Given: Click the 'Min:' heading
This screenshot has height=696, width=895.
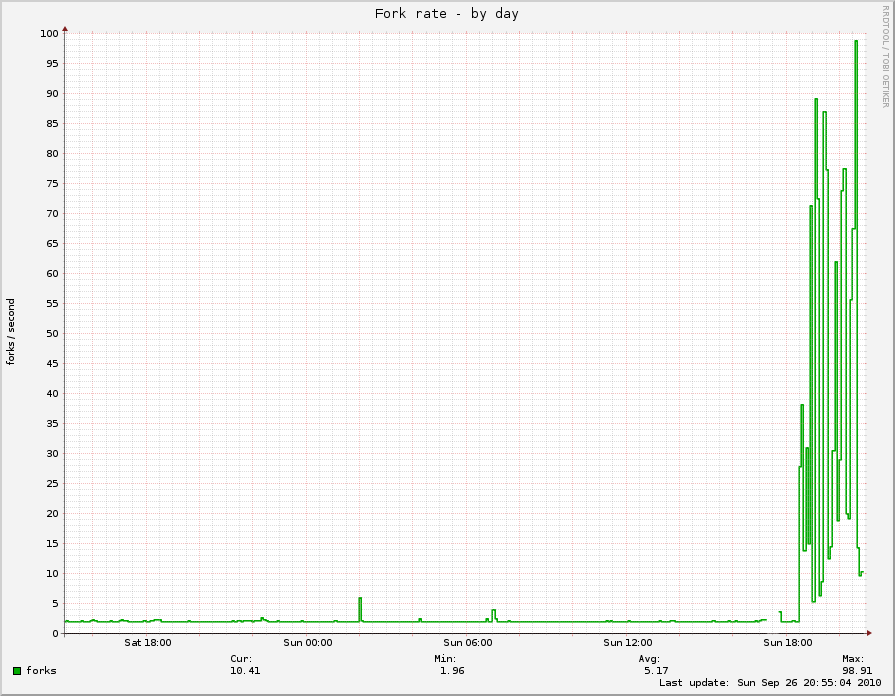Looking at the screenshot, I should (x=445, y=659).
